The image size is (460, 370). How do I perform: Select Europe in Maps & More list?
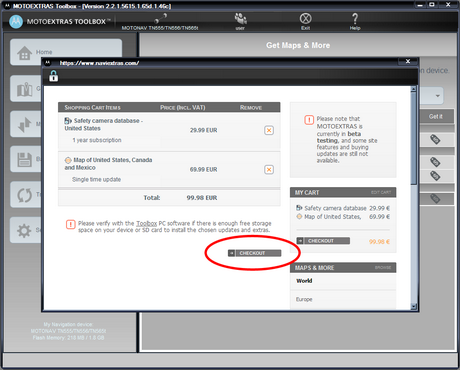304,299
